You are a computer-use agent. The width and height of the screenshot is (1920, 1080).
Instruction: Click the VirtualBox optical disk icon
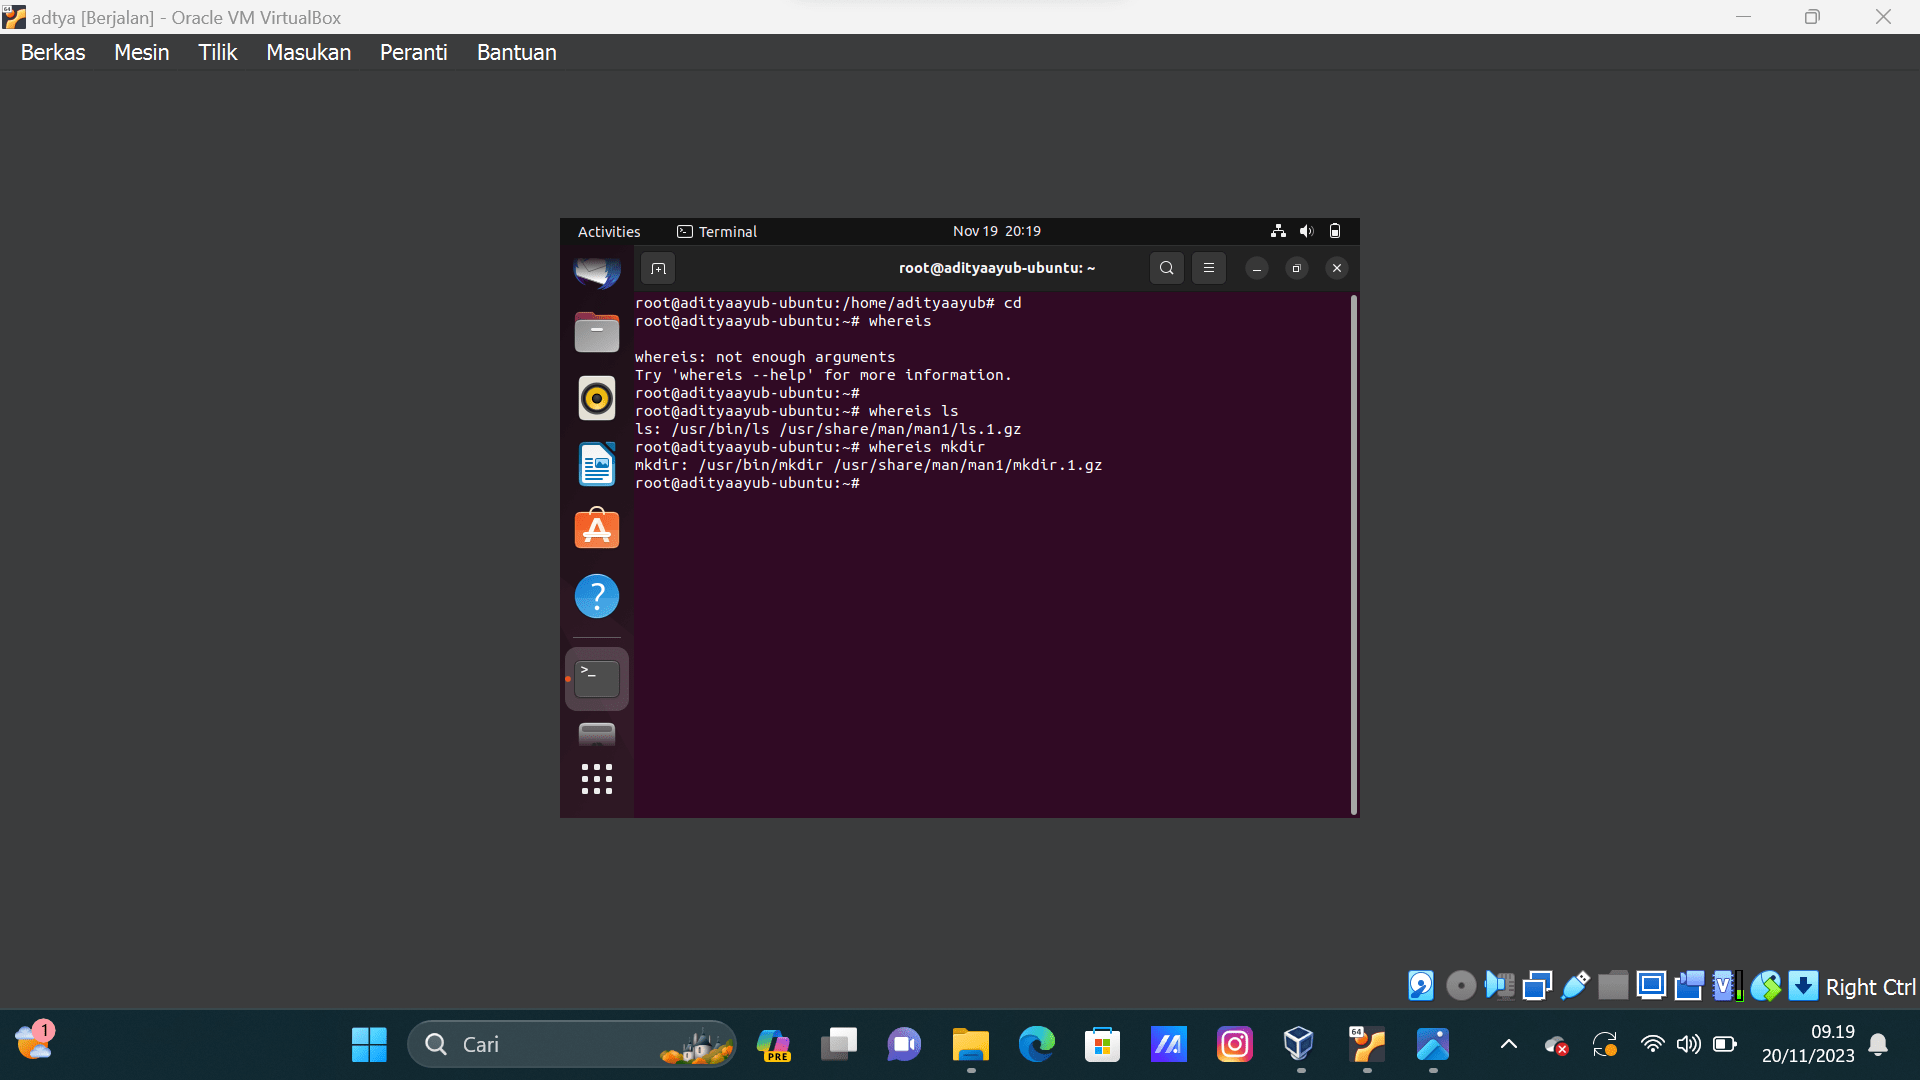click(x=1461, y=986)
